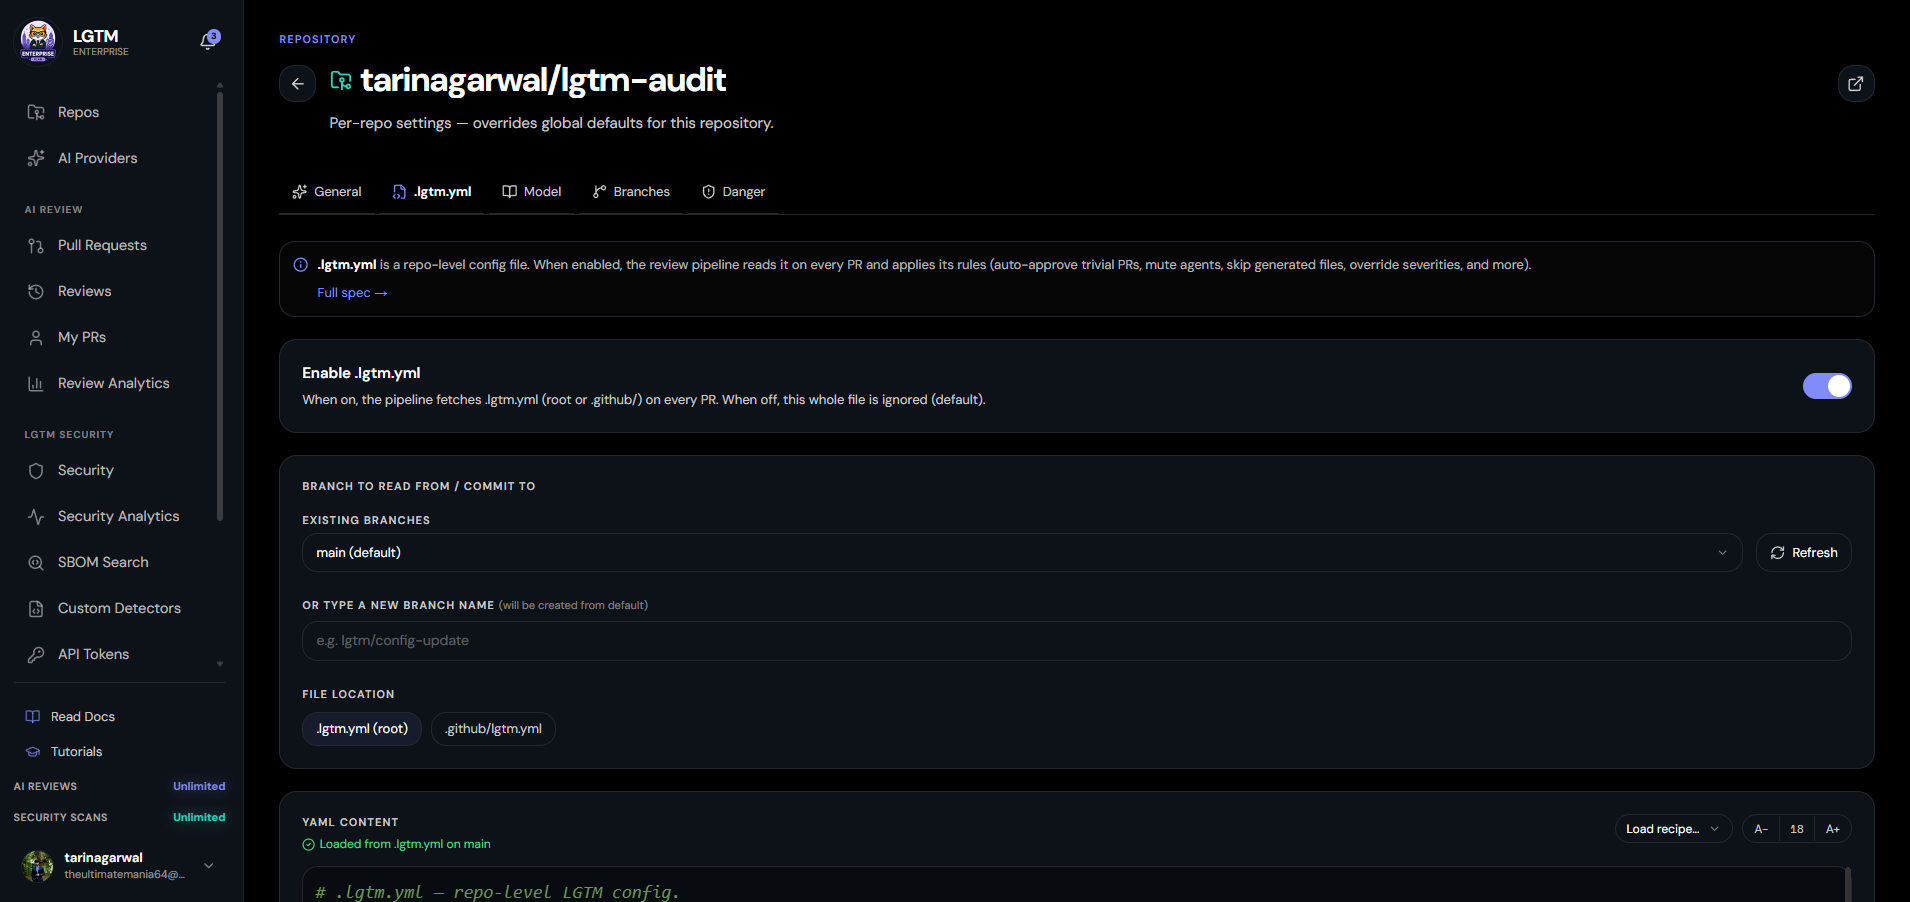Click the API Tokens key icon
The image size is (1910, 902).
tap(36, 654)
